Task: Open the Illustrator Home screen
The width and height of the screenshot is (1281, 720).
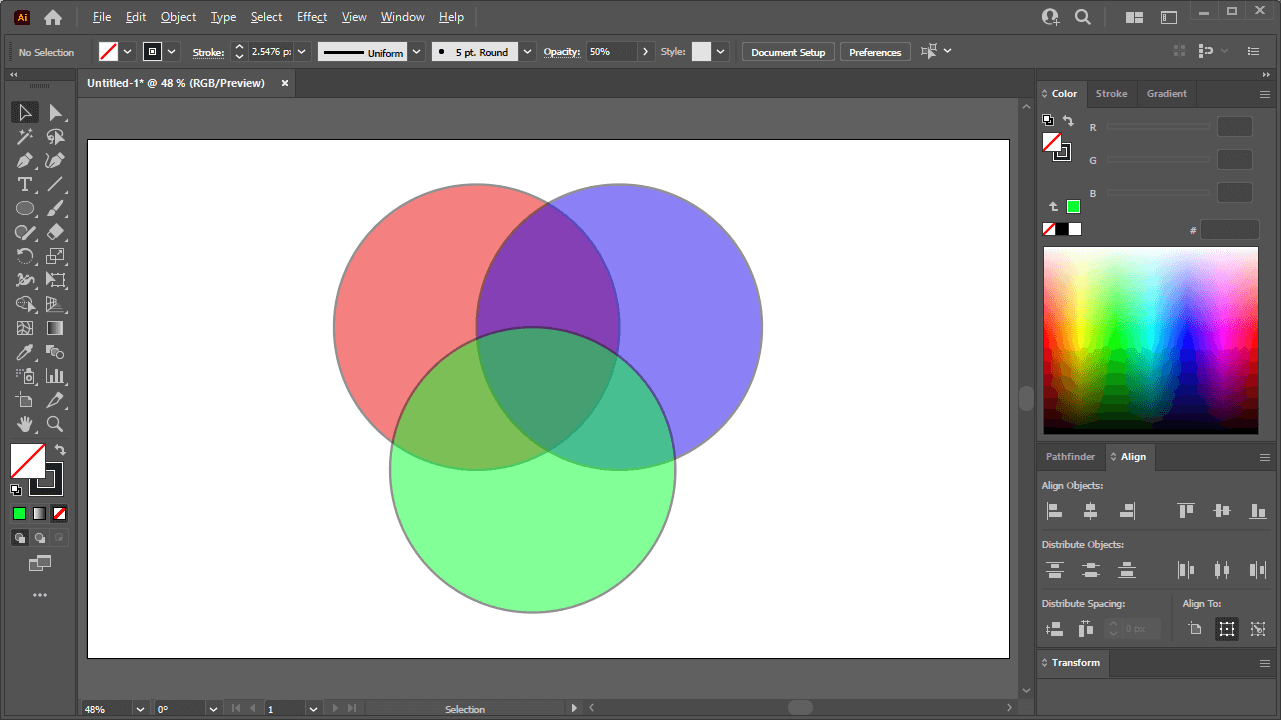Action: pyautogui.click(x=53, y=17)
